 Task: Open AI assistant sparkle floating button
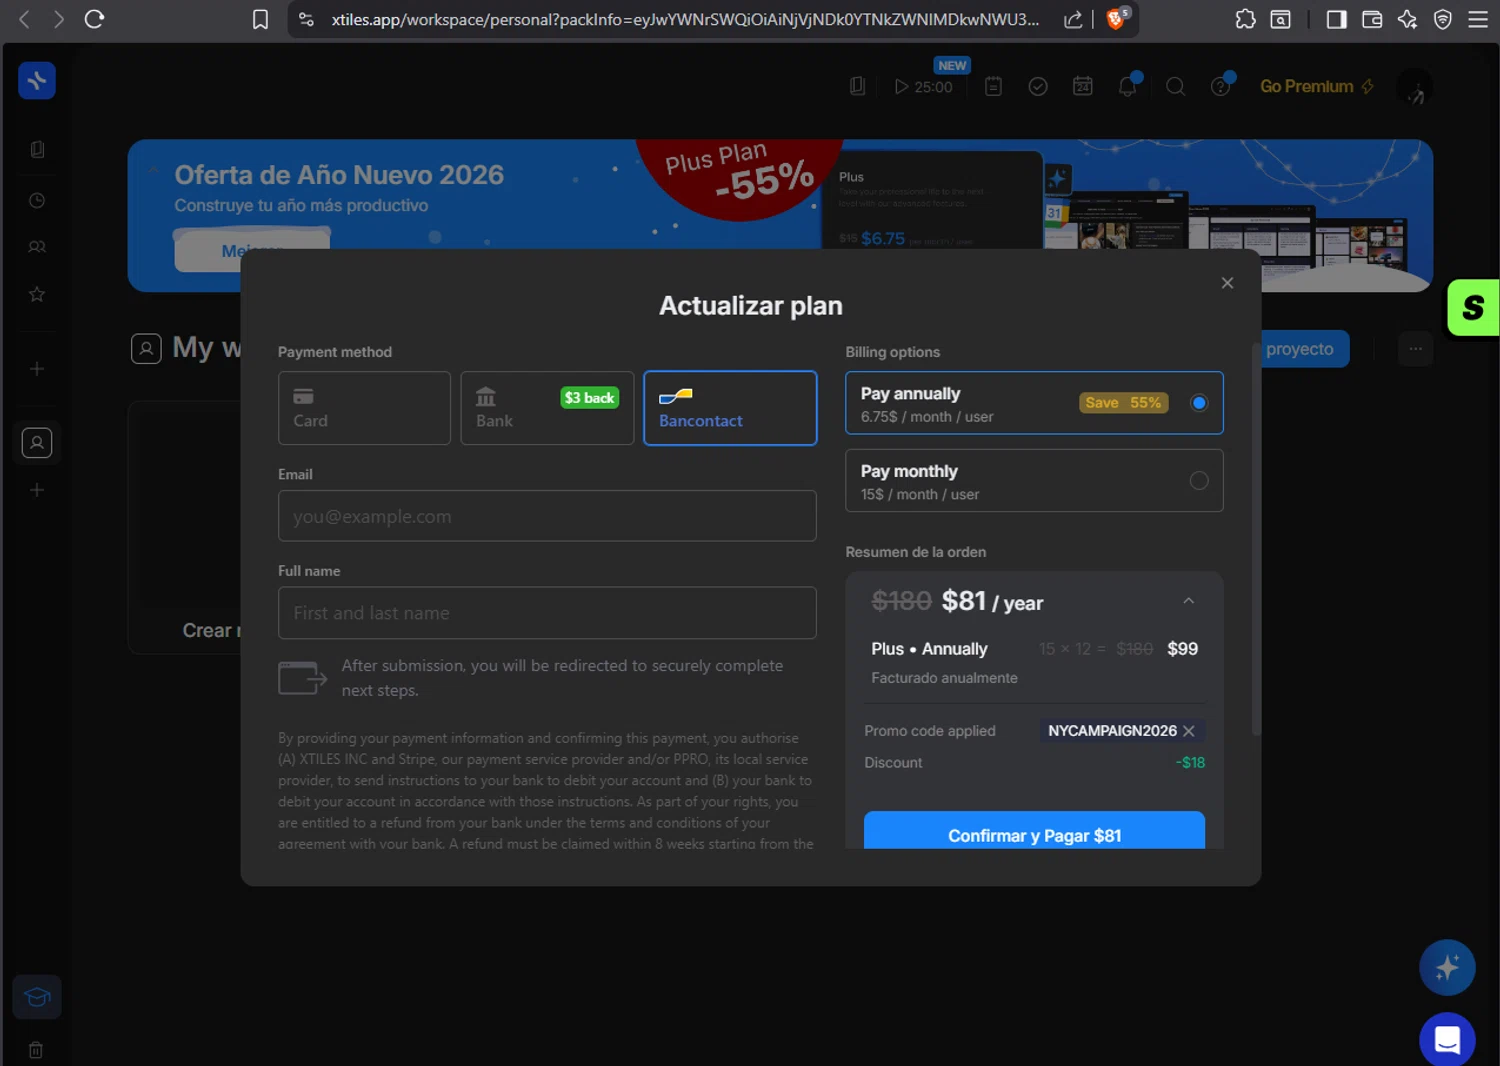click(x=1447, y=967)
